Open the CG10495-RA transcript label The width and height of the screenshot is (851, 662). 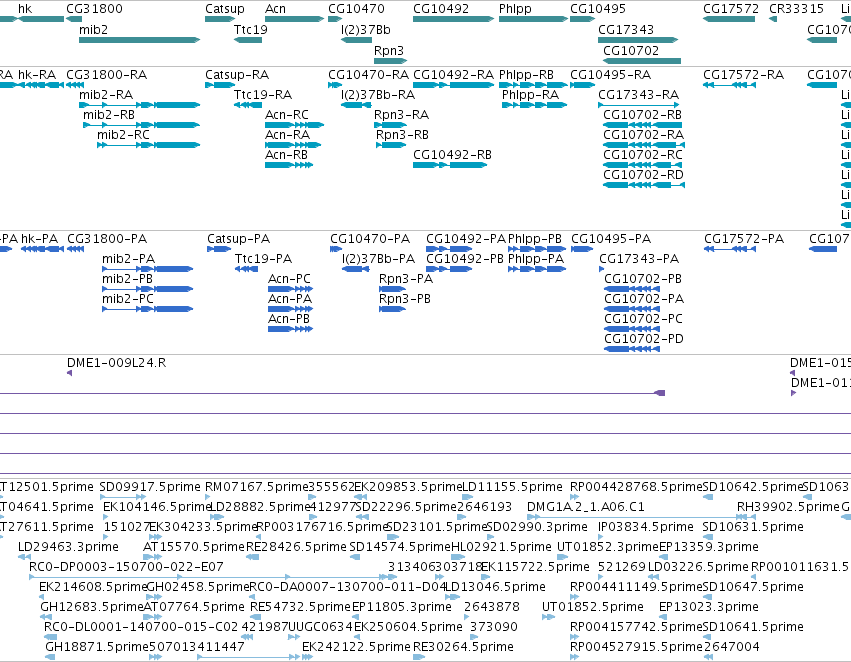[610, 75]
